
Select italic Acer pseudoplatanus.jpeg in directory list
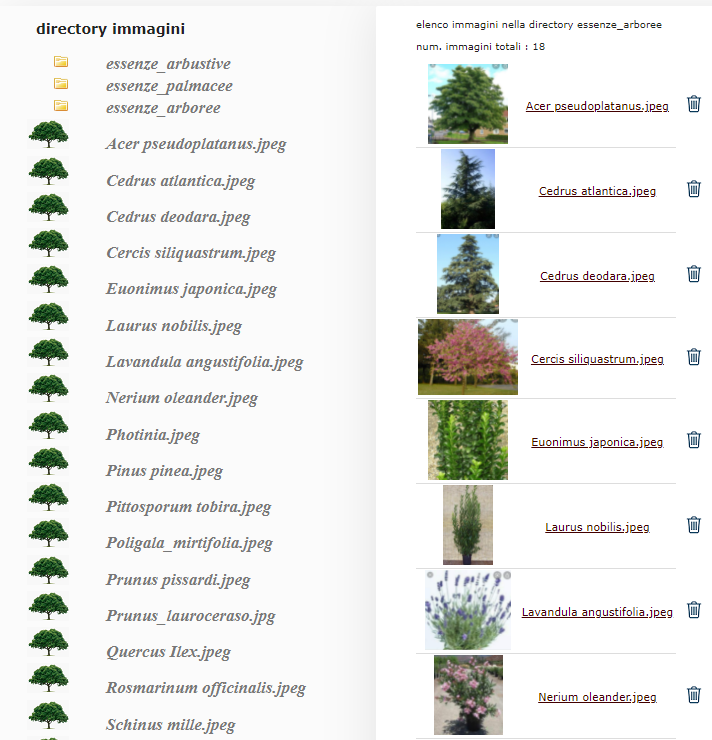196,144
